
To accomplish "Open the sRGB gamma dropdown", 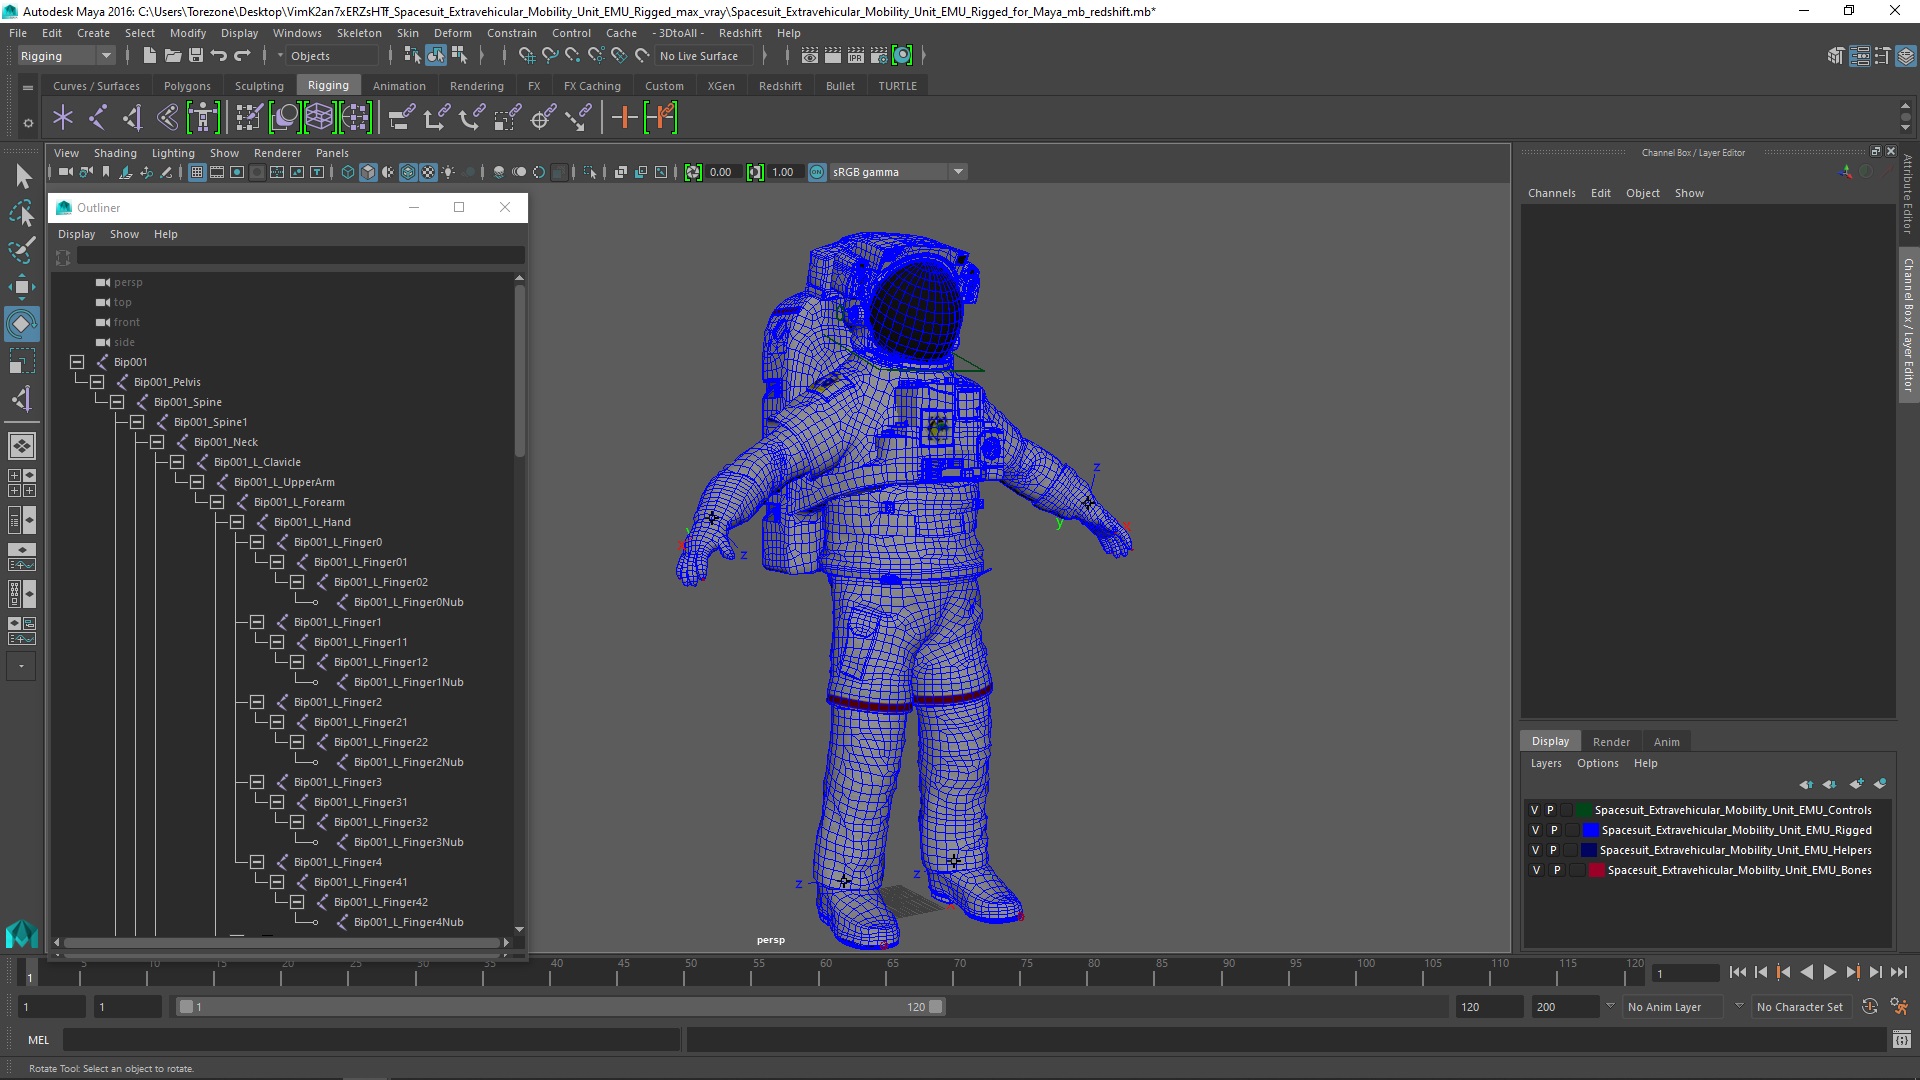I will 957,172.
